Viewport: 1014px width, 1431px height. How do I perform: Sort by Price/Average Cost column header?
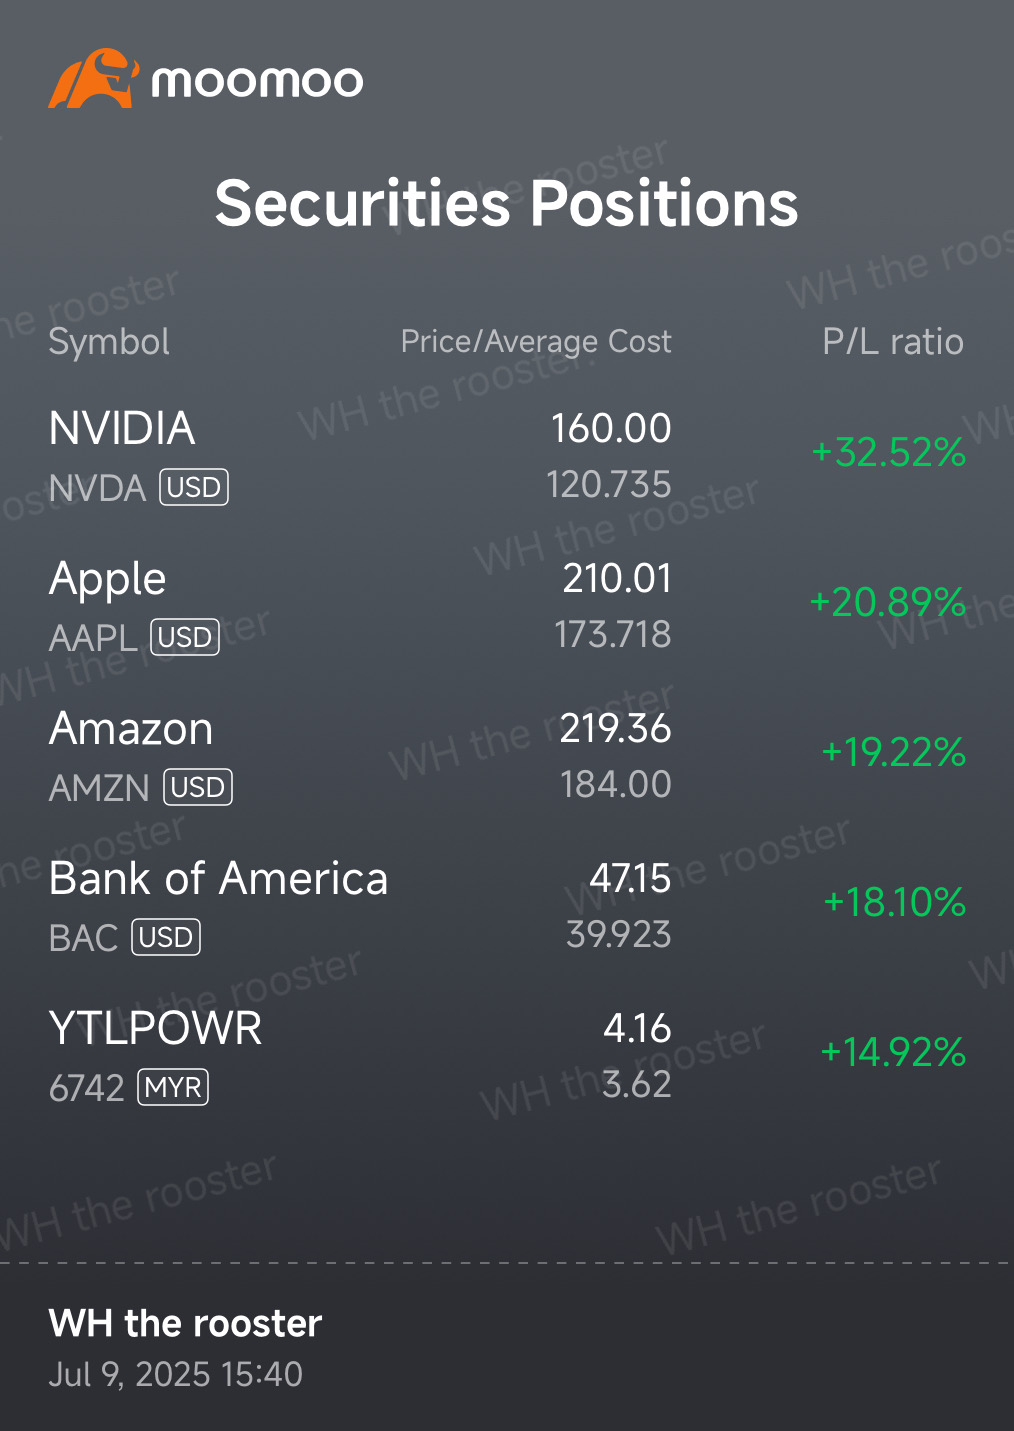pyautogui.click(x=536, y=342)
